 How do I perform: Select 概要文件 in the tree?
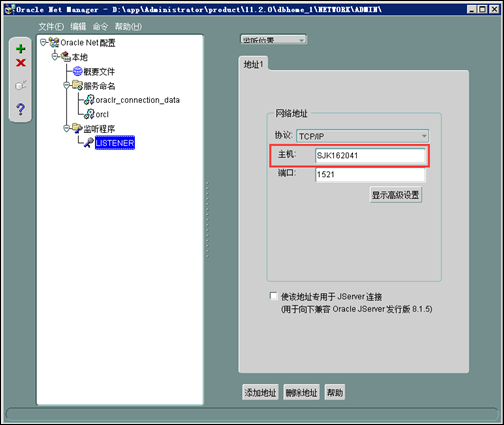coord(99,71)
